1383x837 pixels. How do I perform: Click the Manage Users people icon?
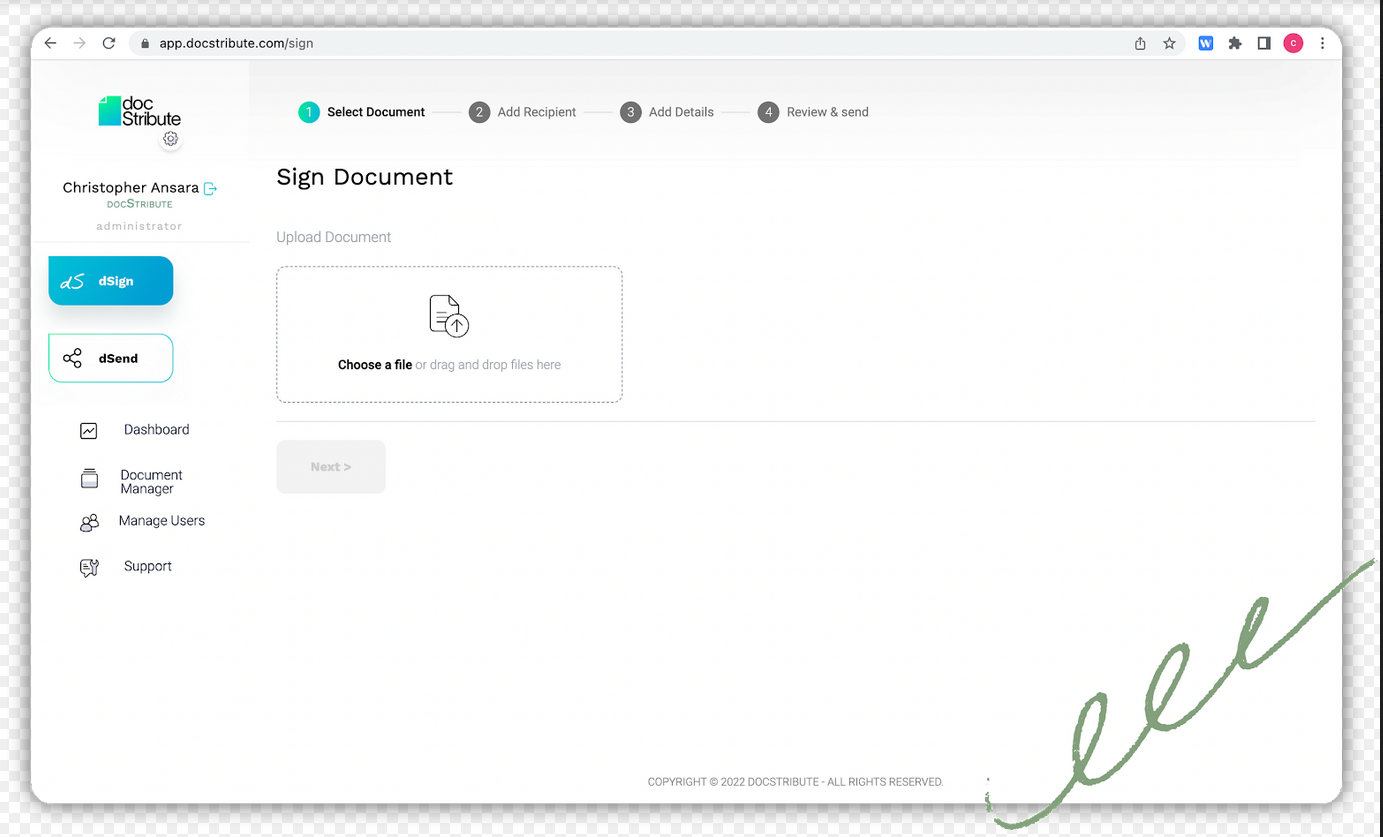(89, 522)
